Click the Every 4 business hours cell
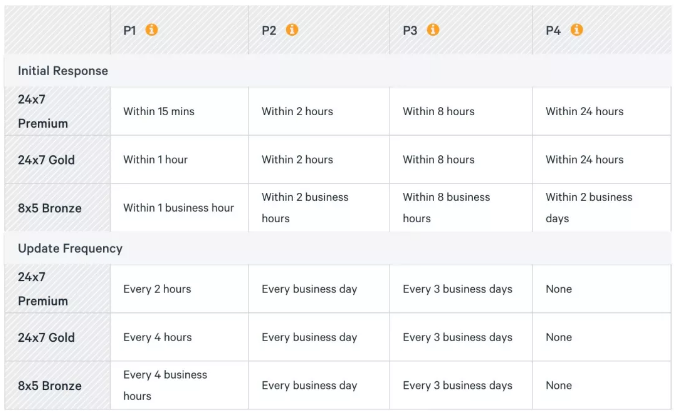The width and height of the screenshot is (679, 419). pos(179,385)
